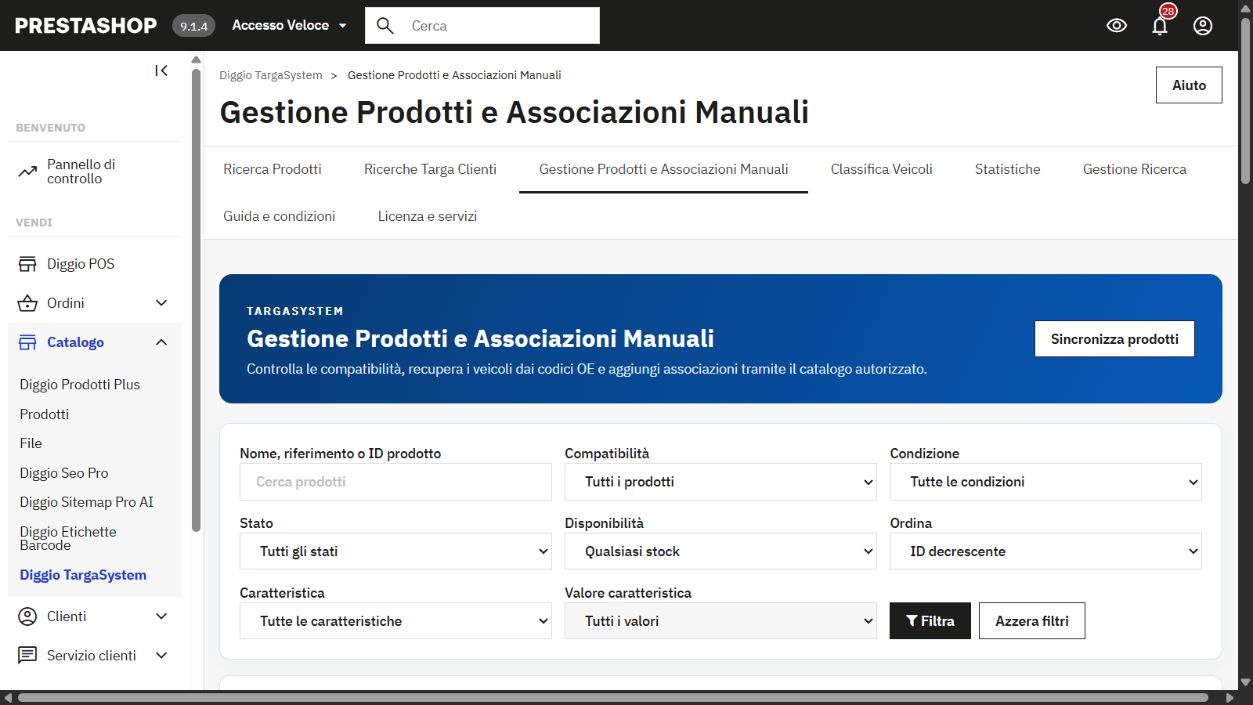Viewport: 1253px width, 705px height.
Task: Click the Cerca search field
Action: 482,26
